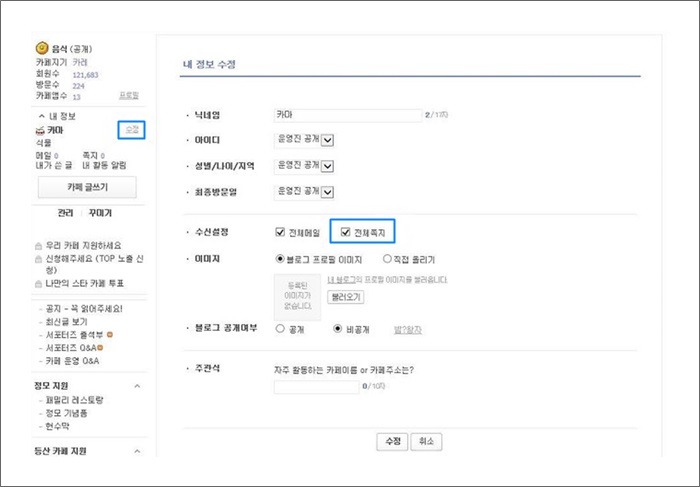Open the 관리 tab
The image size is (700, 487).
tap(65, 213)
